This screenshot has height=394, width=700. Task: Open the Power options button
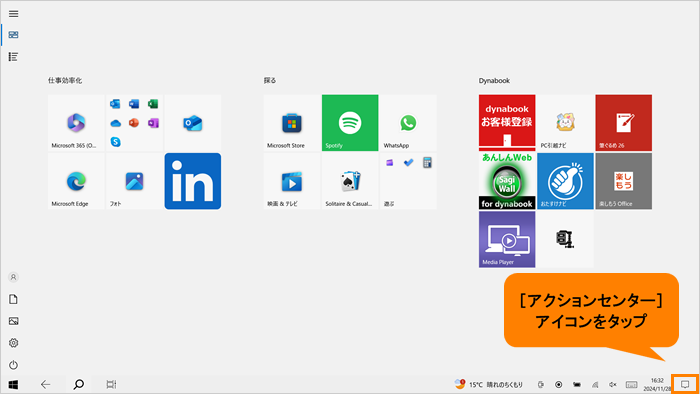[x=13, y=365]
